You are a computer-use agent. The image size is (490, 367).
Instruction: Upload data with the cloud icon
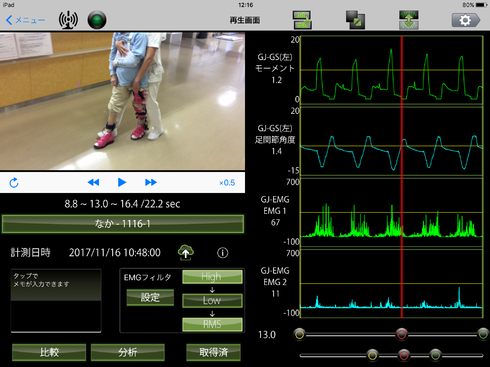click(186, 252)
